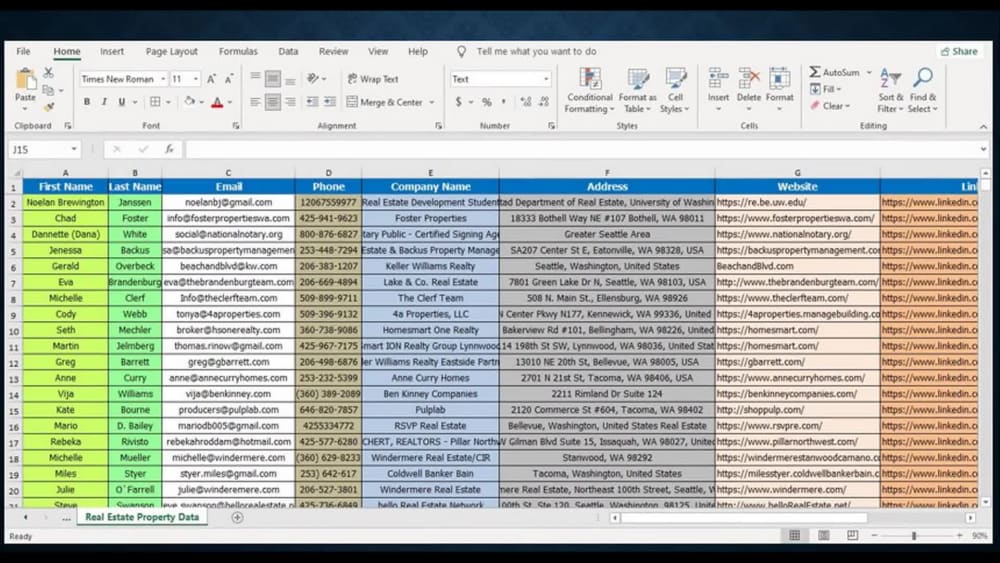
Task: Click the Increase Indent icon
Action: tap(330, 102)
